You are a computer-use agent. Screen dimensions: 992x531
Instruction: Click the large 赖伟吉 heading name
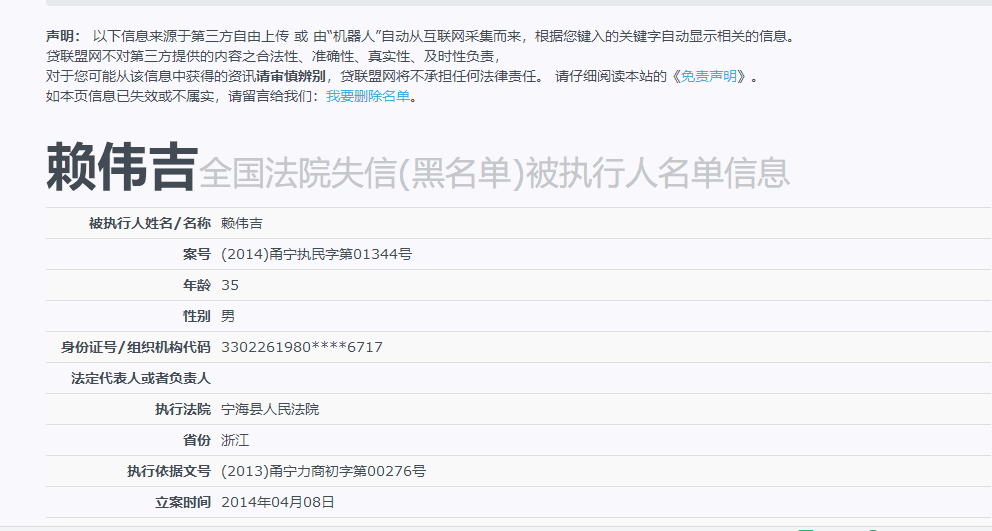point(119,168)
